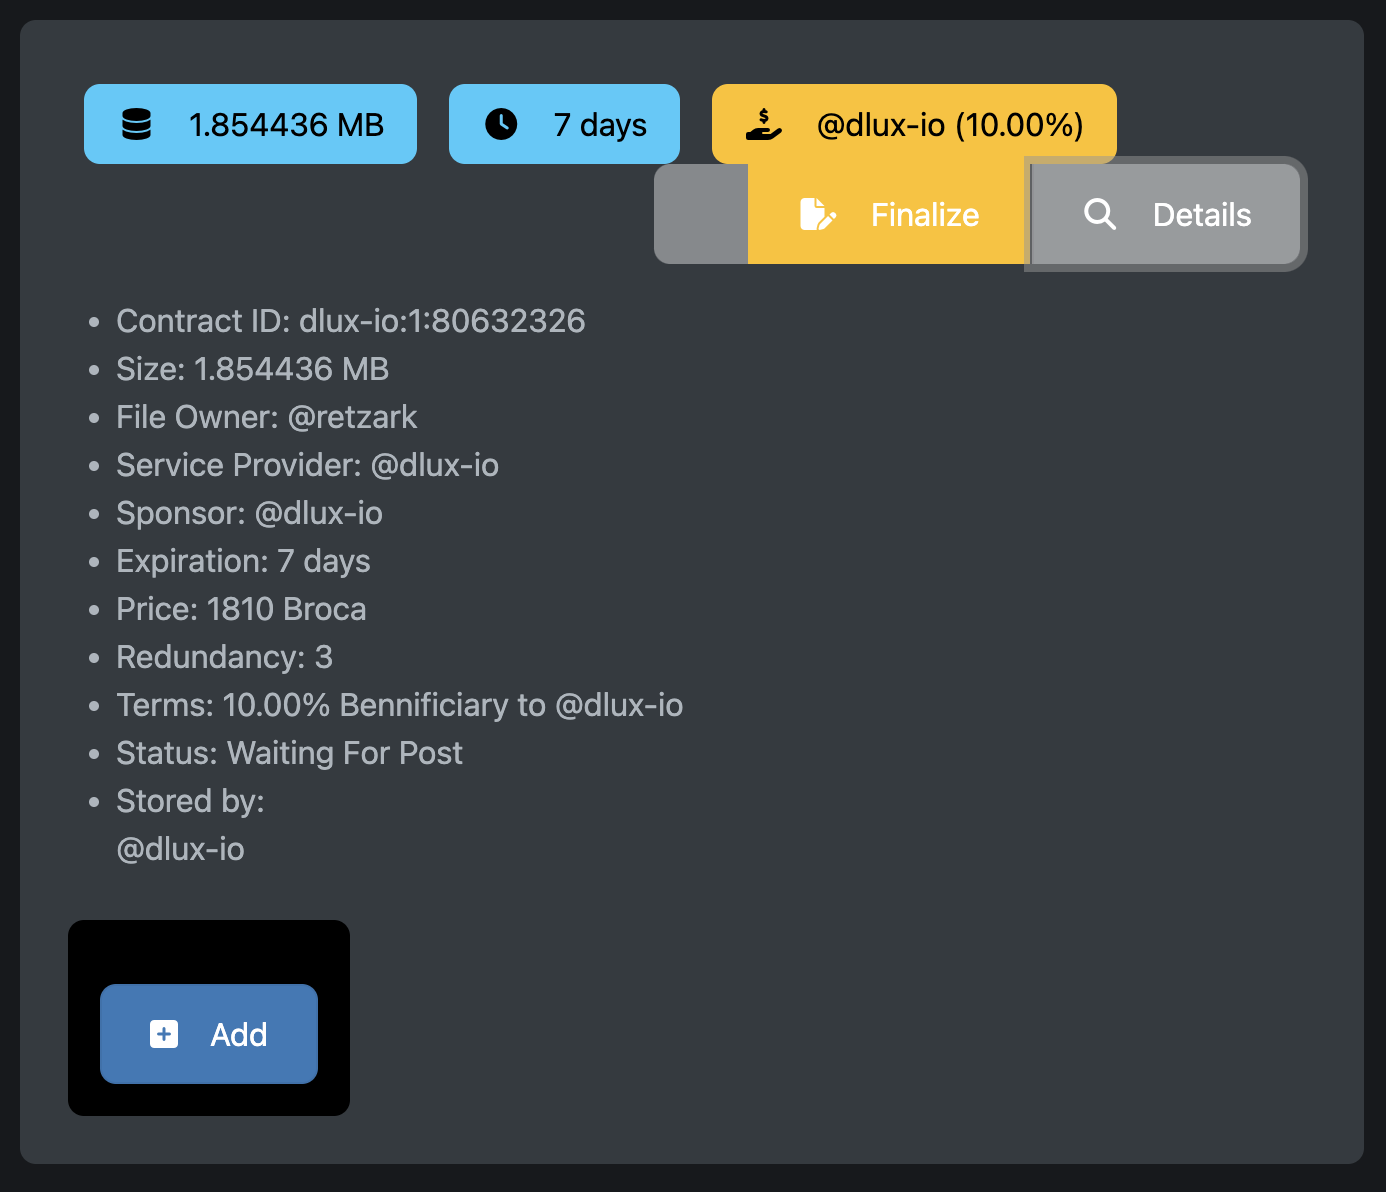Click the stored-by @dlux-io name
Screen dimensions: 1386x1192
(x=180, y=849)
